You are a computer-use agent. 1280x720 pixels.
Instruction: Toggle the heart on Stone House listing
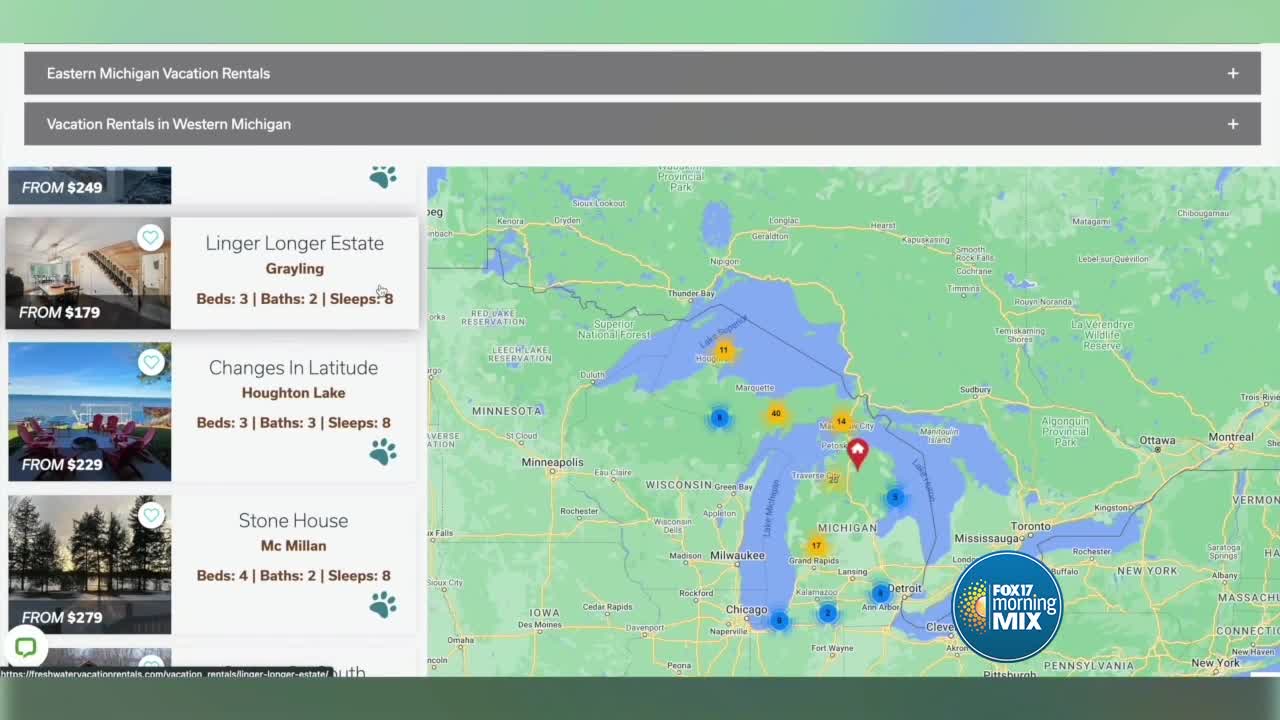[x=151, y=515]
